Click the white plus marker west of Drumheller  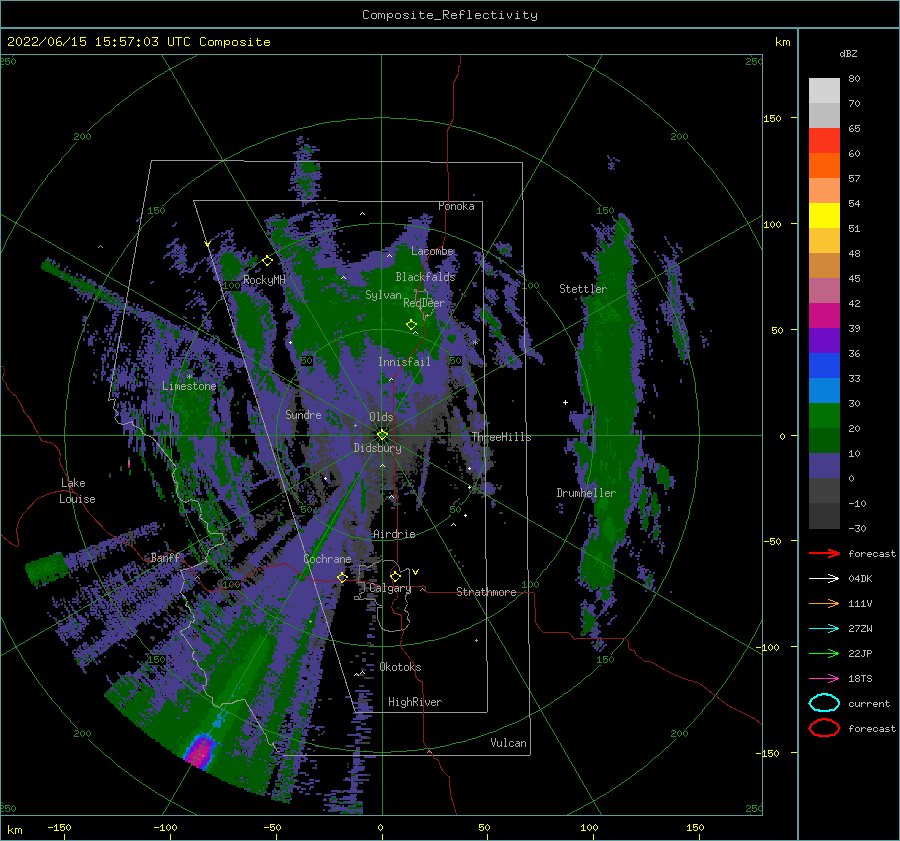(565, 402)
